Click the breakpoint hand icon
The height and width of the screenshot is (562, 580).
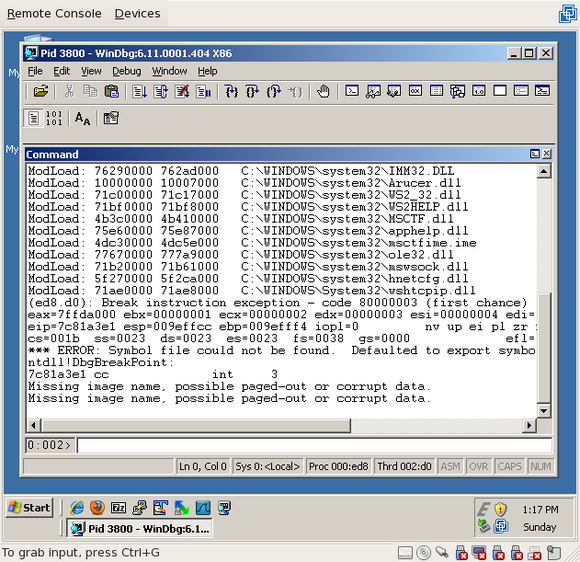(323, 91)
